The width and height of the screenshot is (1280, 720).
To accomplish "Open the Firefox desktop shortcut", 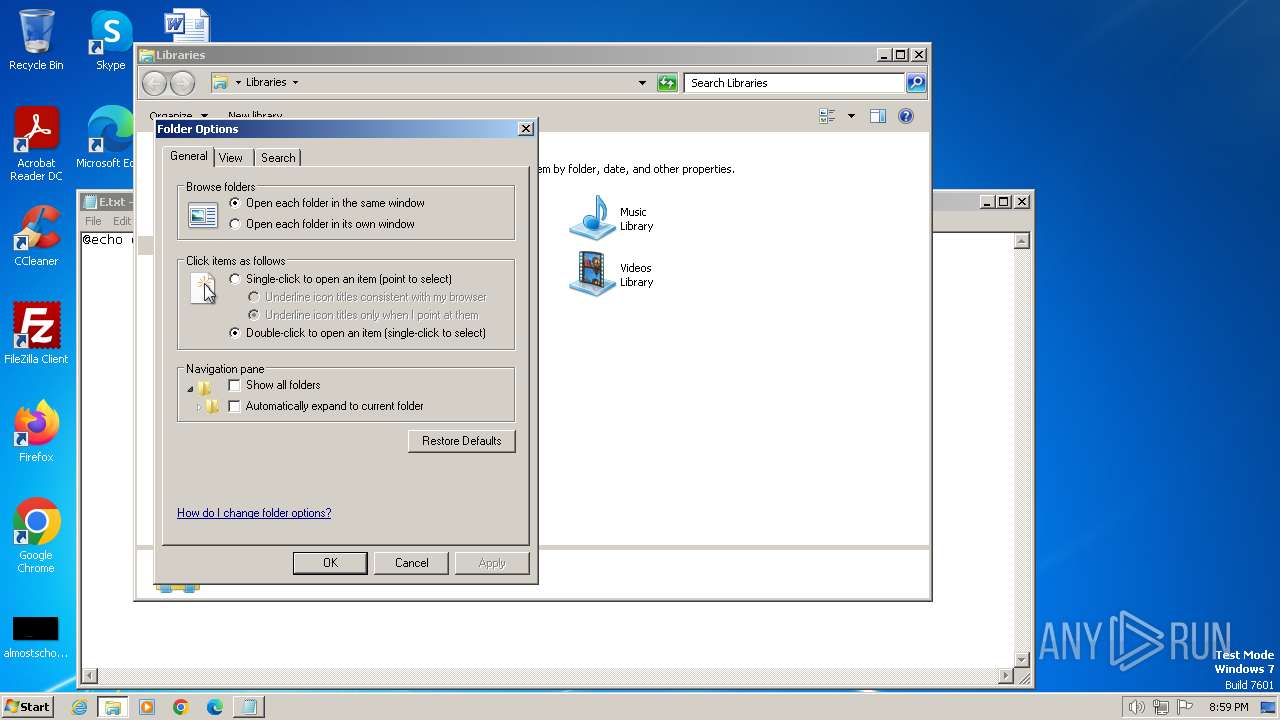I will tap(36, 432).
